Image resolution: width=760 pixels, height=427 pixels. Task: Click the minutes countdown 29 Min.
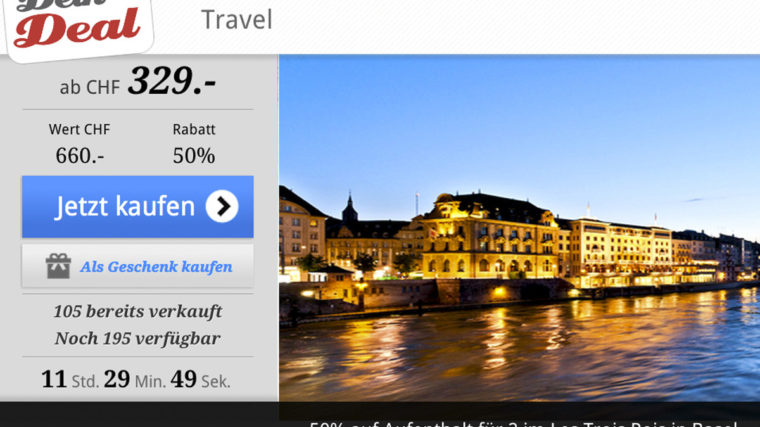tap(134, 380)
